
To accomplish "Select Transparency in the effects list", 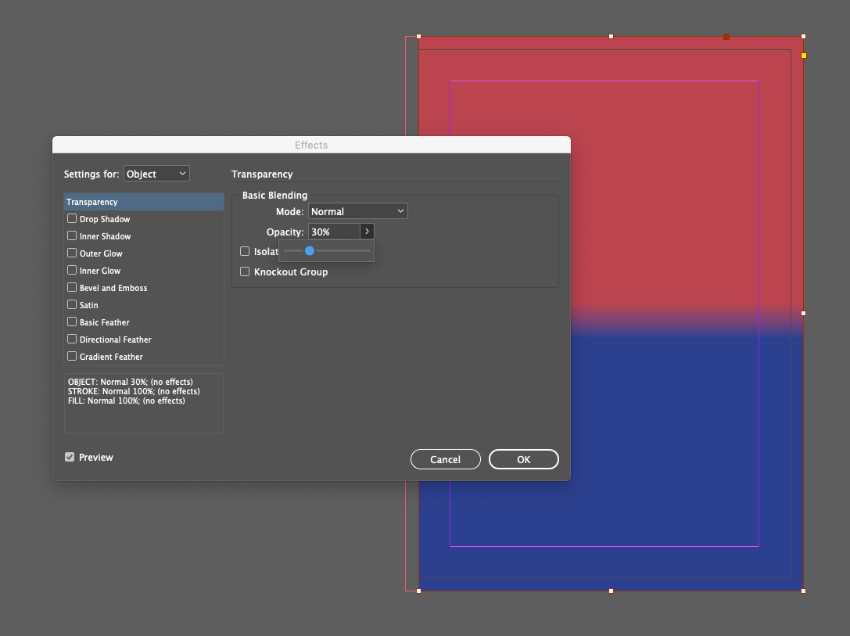I will coord(144,202).
